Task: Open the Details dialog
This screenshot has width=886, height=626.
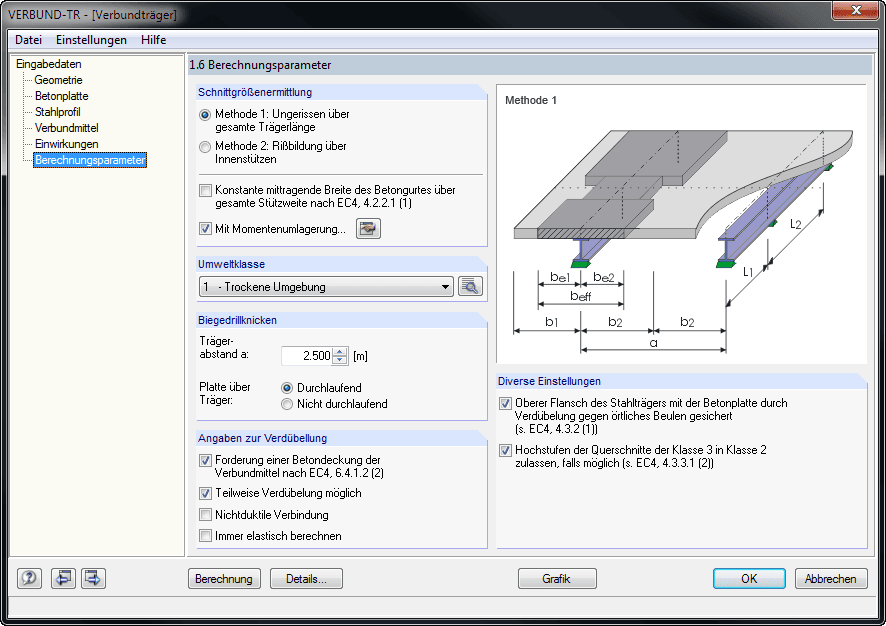Action: (306, 578)
